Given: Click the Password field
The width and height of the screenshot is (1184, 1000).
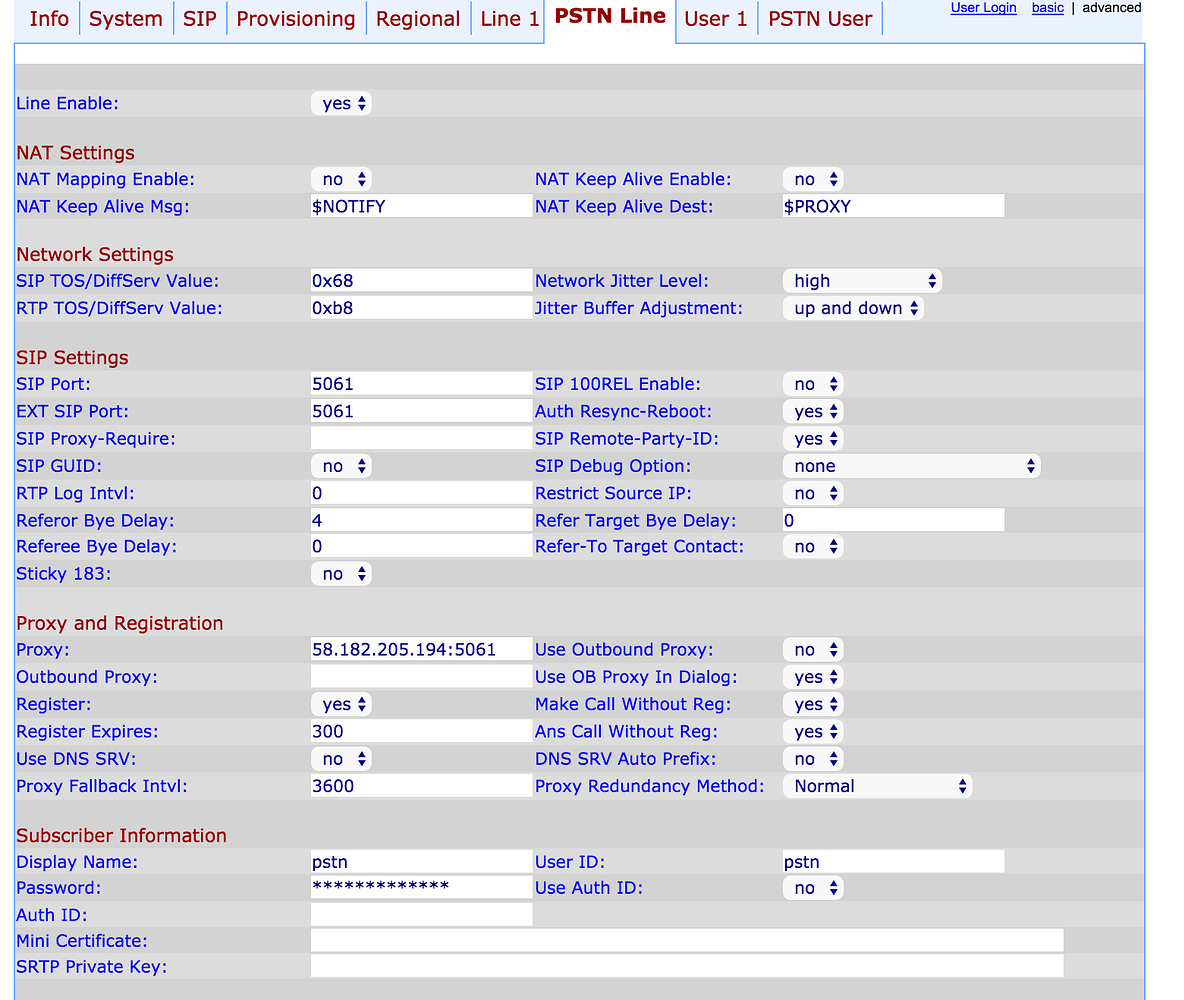Looking at the screenshot, I should [x=420, y=887].
